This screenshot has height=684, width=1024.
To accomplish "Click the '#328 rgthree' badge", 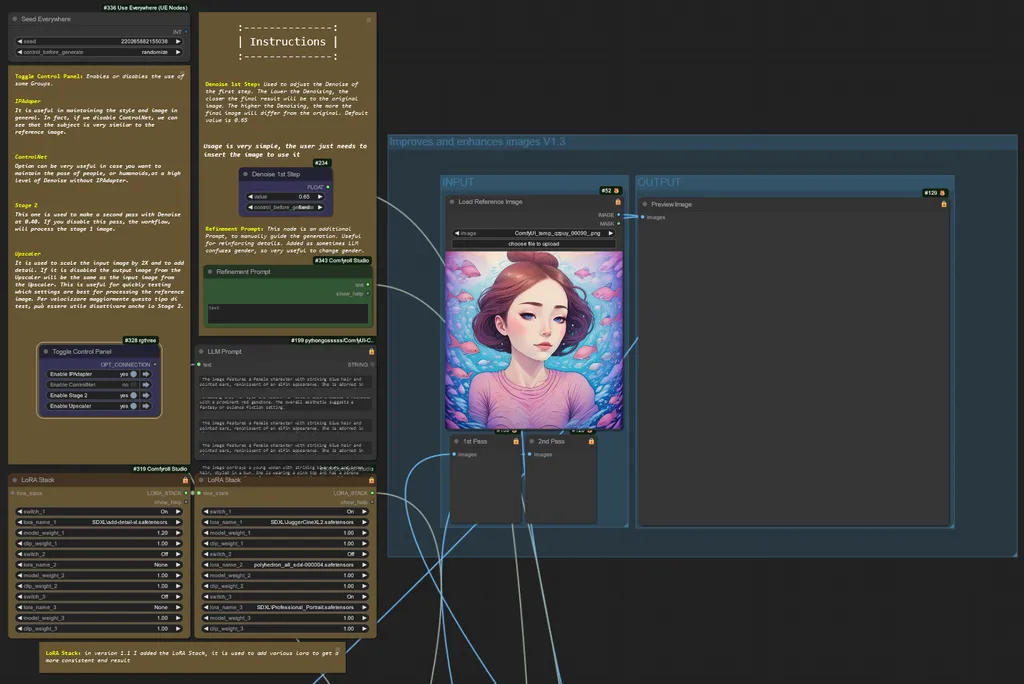I will pos(140,340).
